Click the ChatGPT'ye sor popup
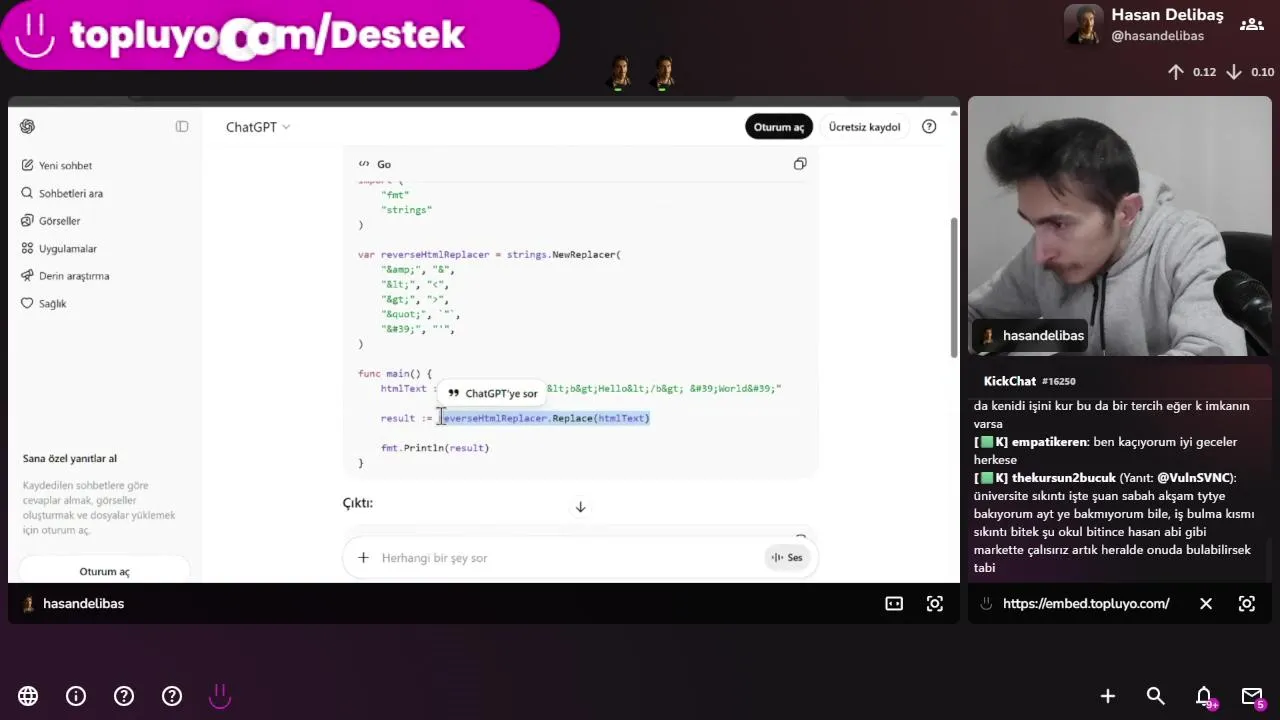 pyautogui.click(x=492, y=393)
